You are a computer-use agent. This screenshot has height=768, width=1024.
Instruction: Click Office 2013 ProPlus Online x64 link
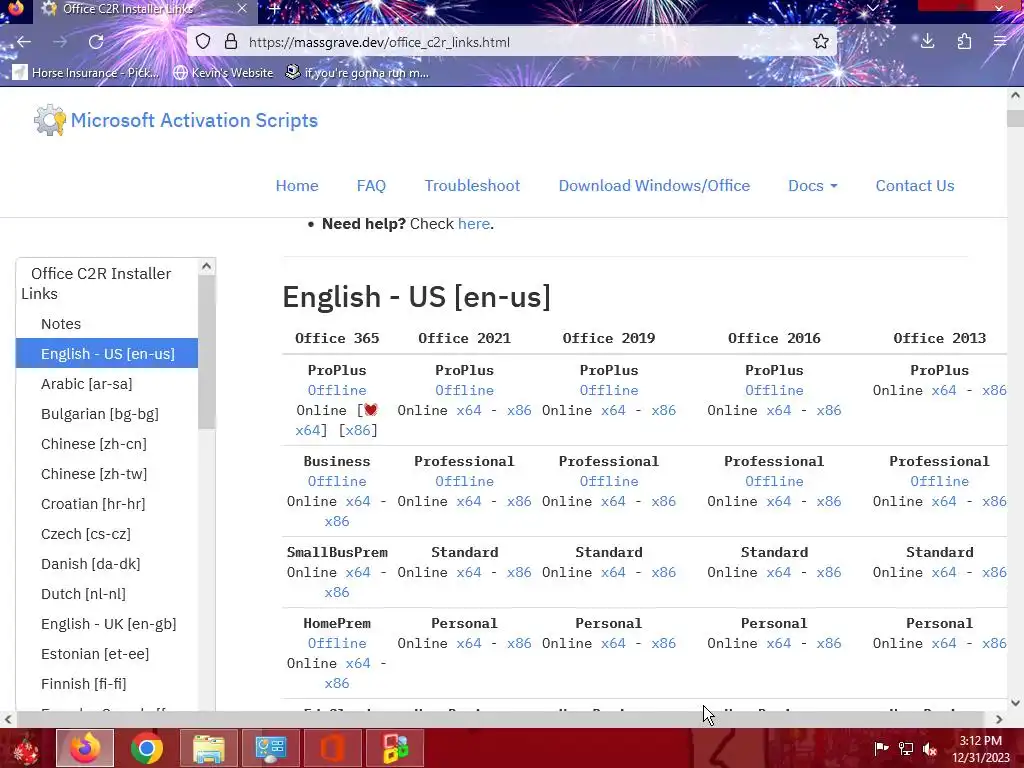(x=944, y=391)
